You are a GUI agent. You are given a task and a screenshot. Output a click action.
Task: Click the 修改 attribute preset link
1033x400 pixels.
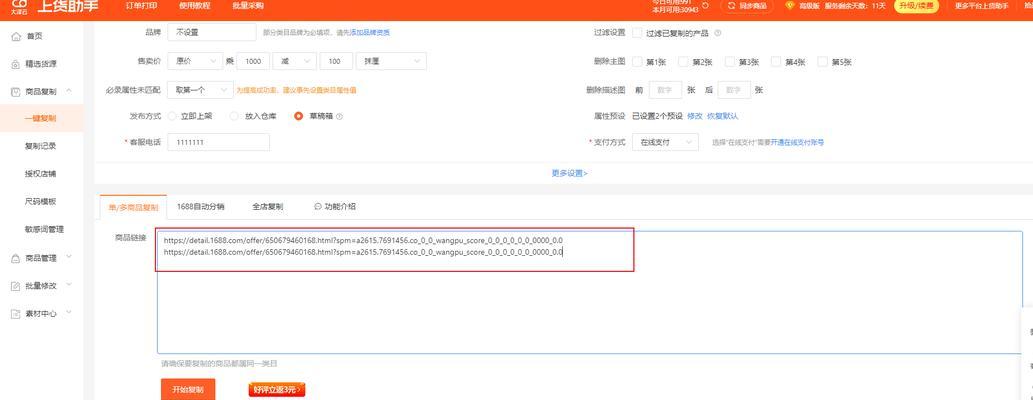(x=694, y=116)
